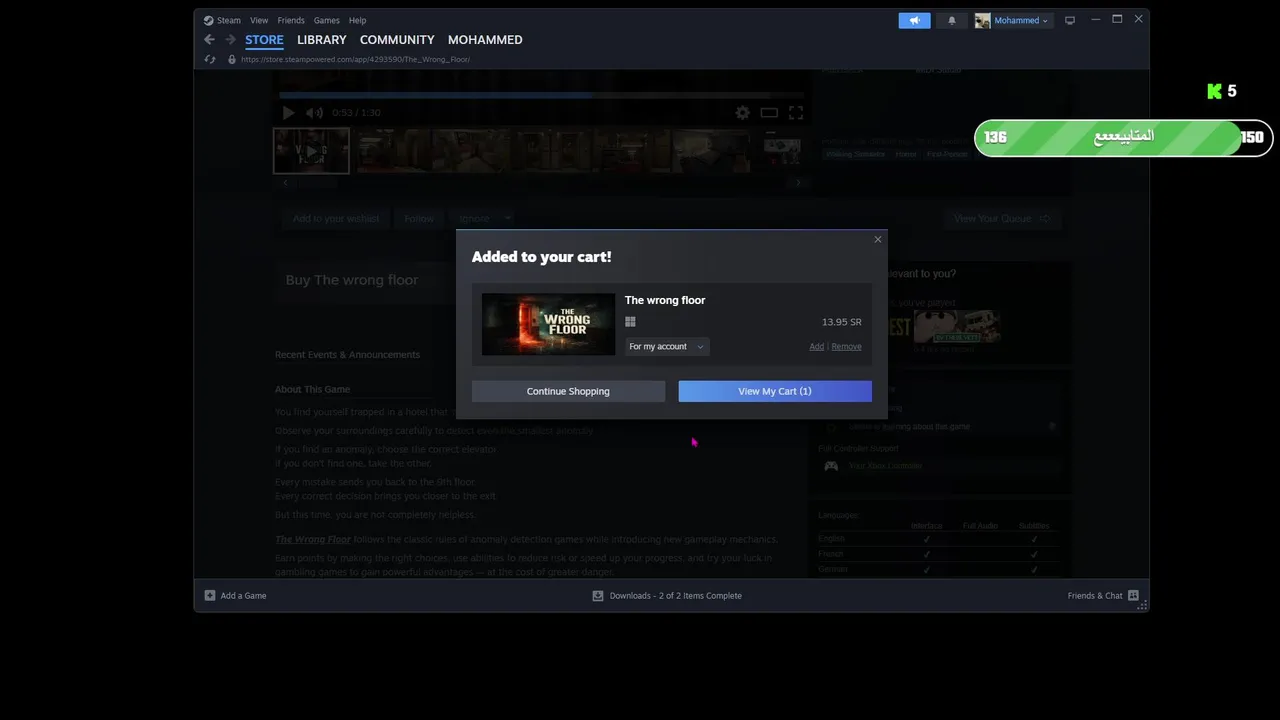The image size is (1280, 720).
Task: Go back with the left arrow
Action: (209, 40)
